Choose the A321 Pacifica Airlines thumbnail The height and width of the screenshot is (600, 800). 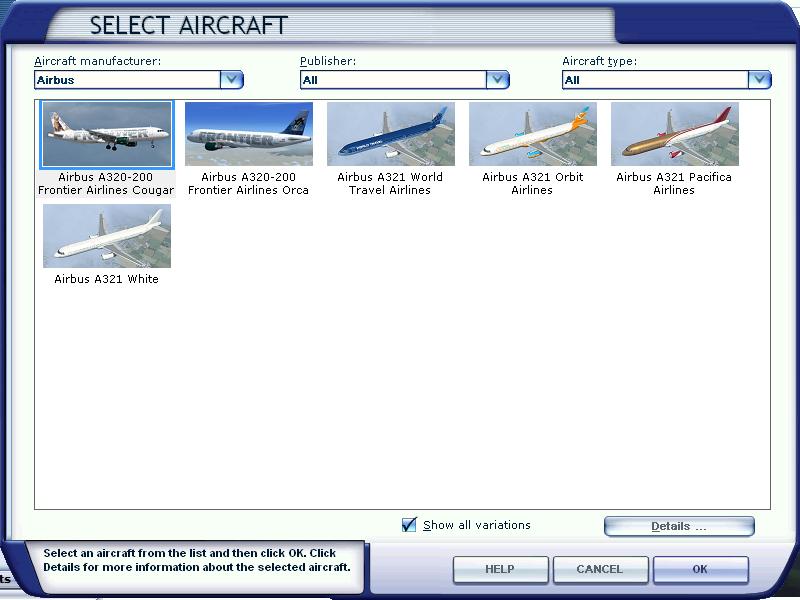pyautogui.click(x=675, y=134)
